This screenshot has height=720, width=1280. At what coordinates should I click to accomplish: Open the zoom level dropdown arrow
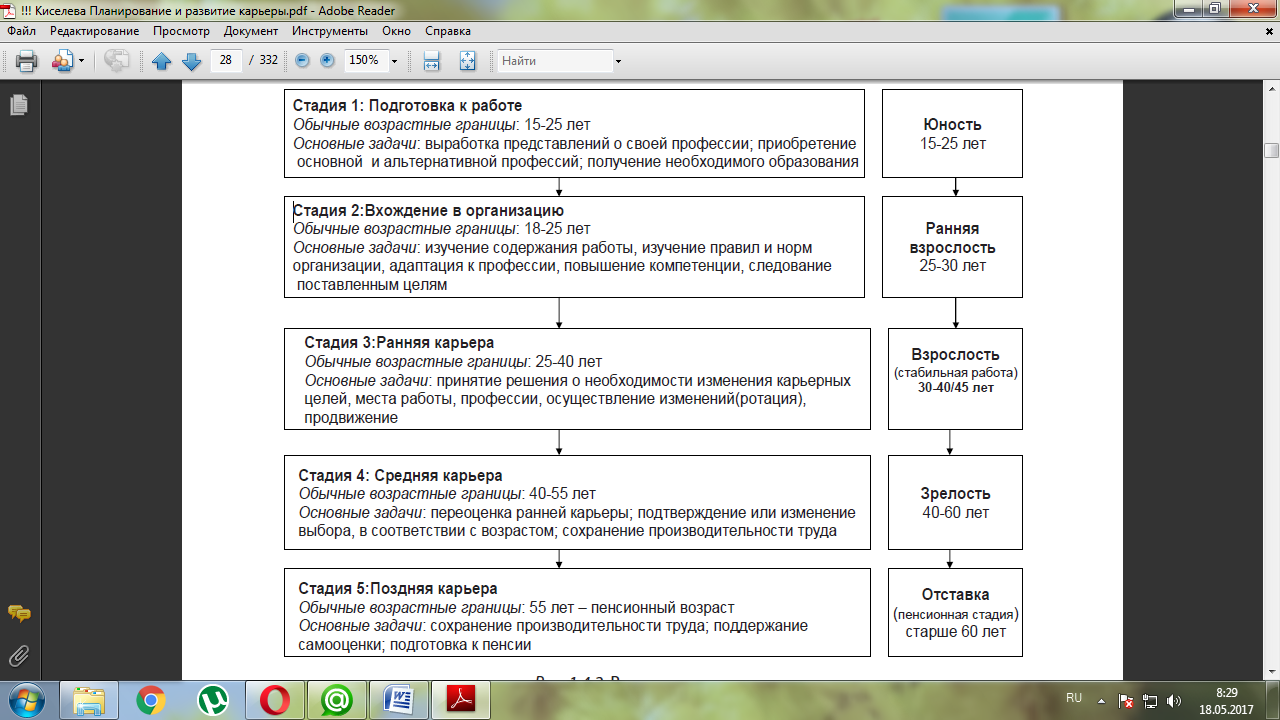(394, 61)
